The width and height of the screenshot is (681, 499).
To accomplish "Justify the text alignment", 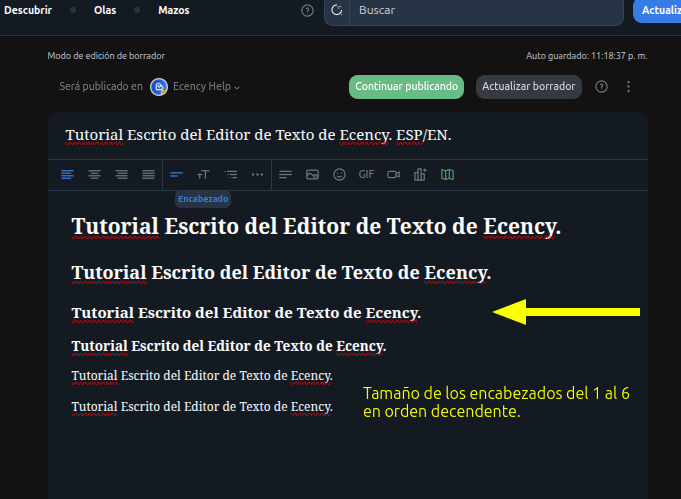I will tap(149, 175).
